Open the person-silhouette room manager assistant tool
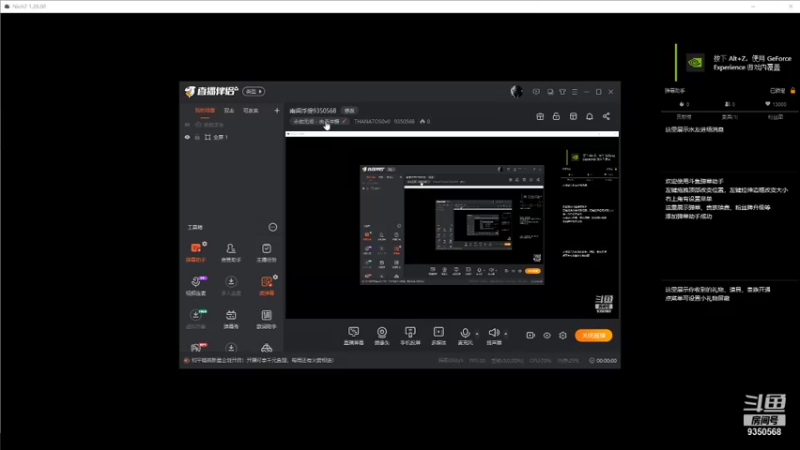This screenshot has height=450, width=800. click(231, 253)
